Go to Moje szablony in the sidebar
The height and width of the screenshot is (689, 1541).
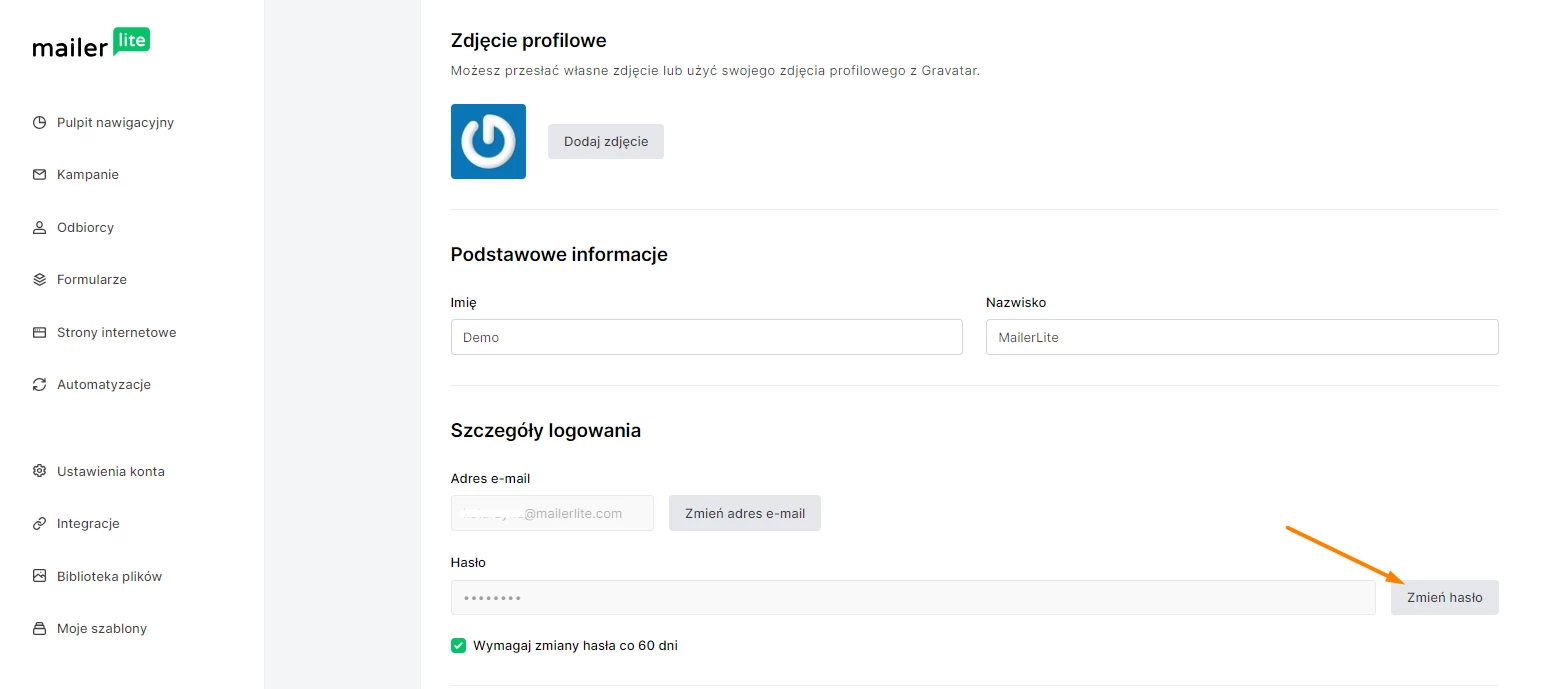101,629
